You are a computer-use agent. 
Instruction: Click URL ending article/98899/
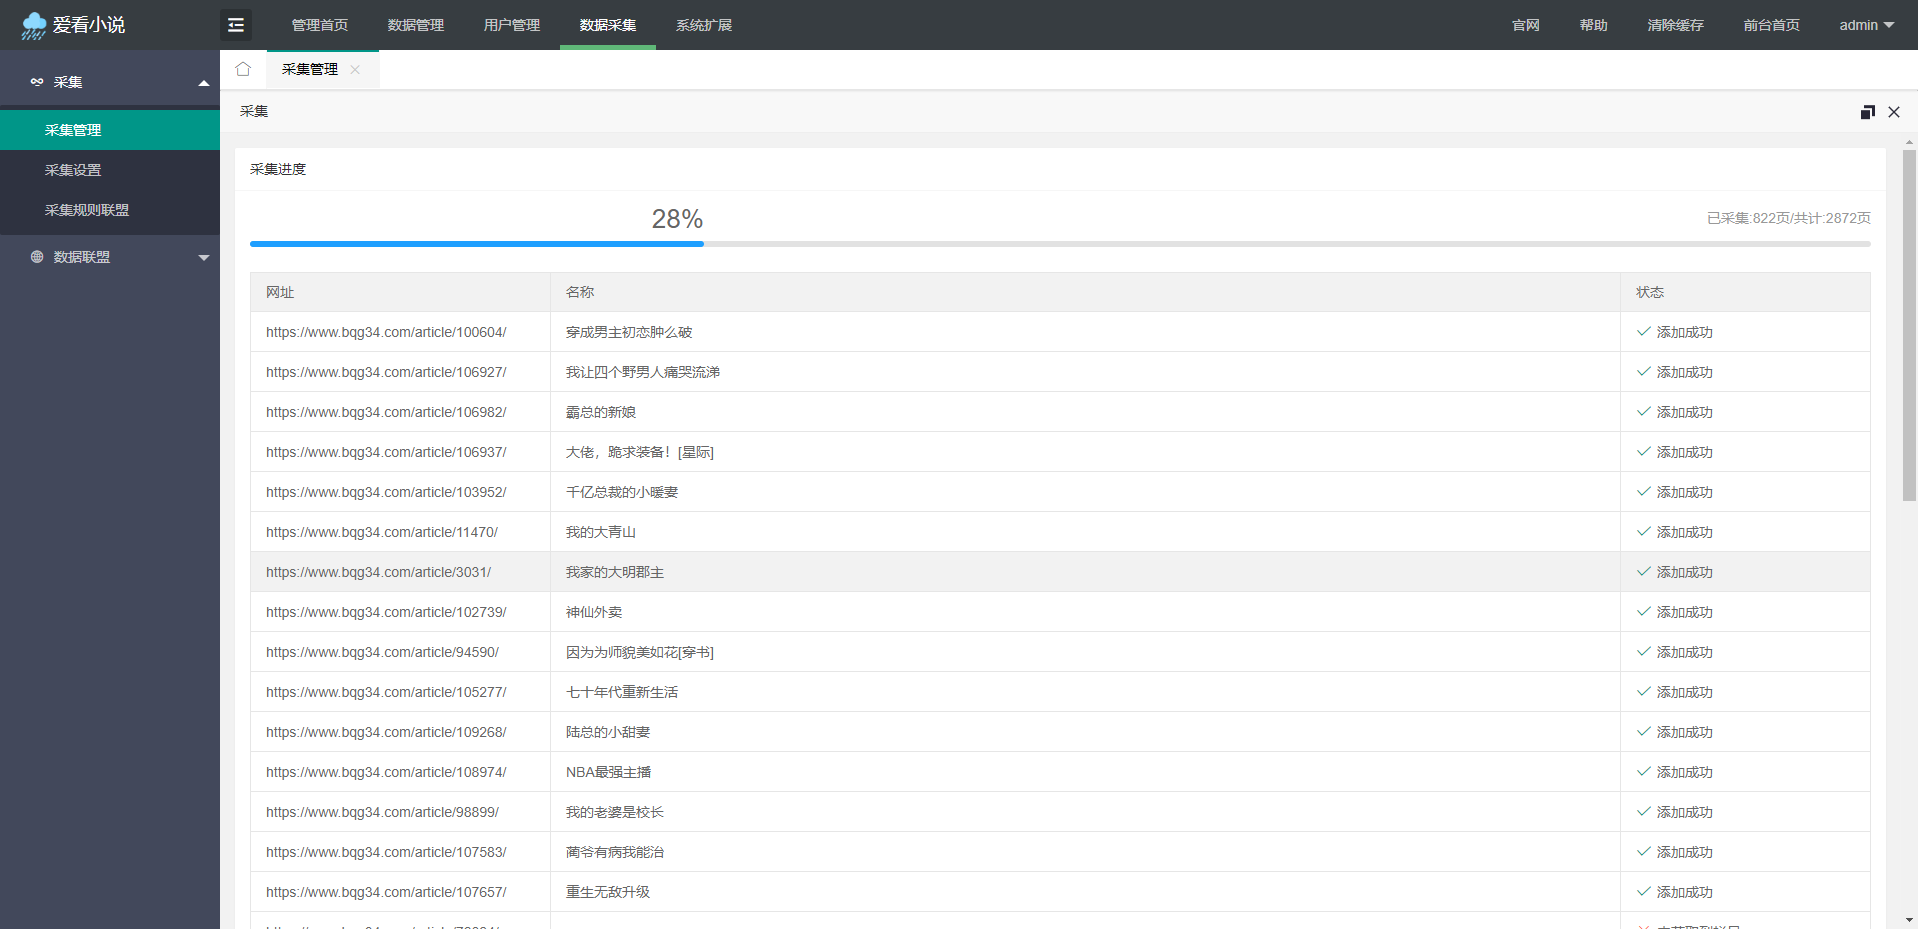coord(382,812)
